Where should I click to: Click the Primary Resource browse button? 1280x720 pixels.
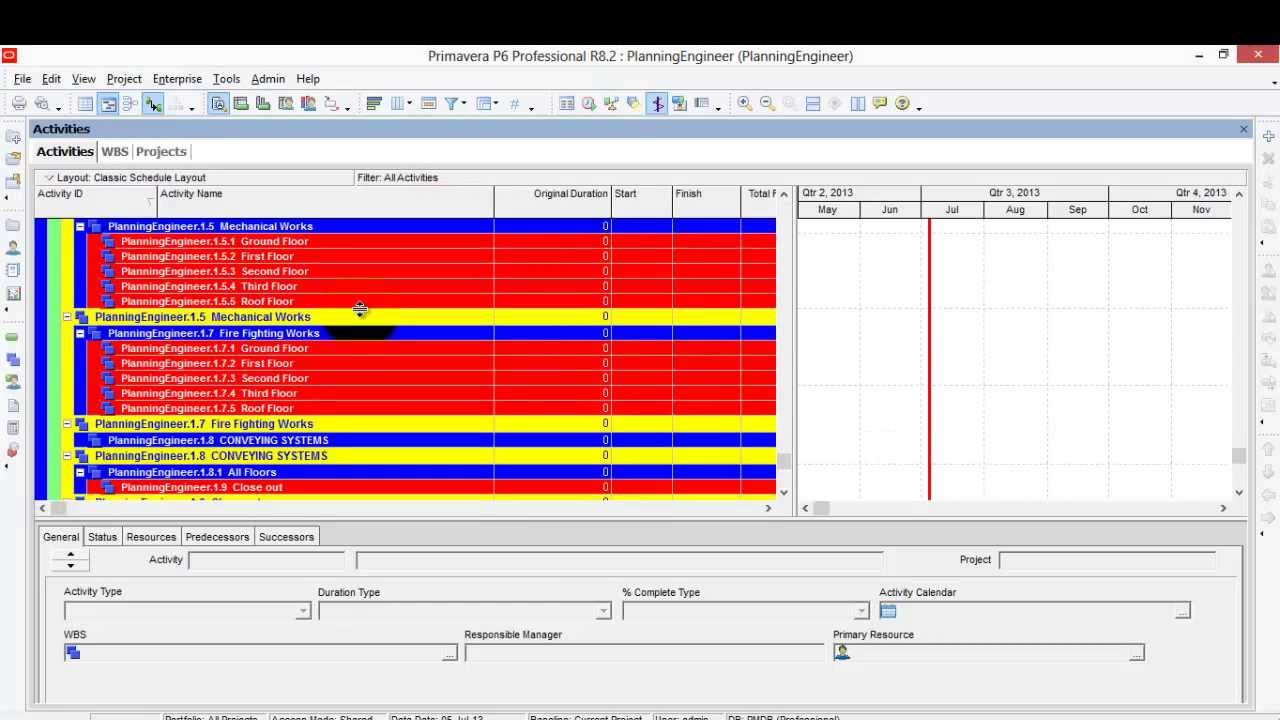click(1136, 653)
